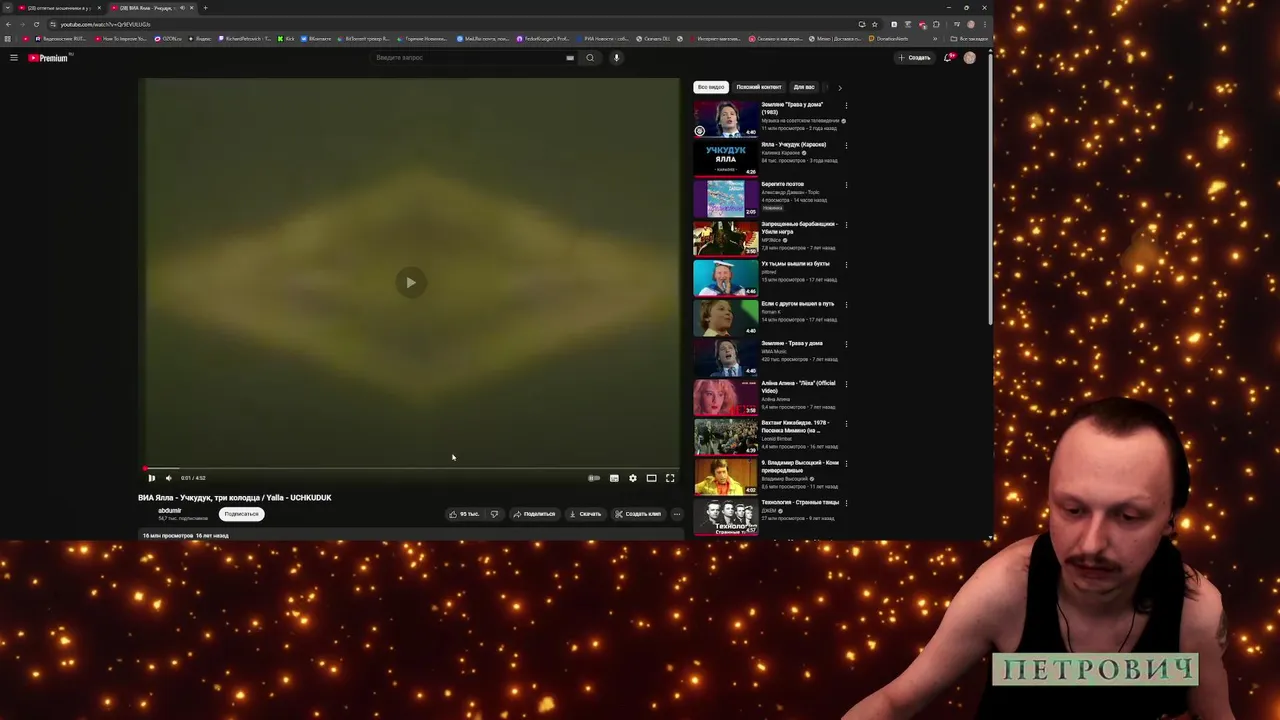1280x720 pixels.
Task: Toggle subtitles in the player
Action: pyautogui.click(x=614, y=478)
